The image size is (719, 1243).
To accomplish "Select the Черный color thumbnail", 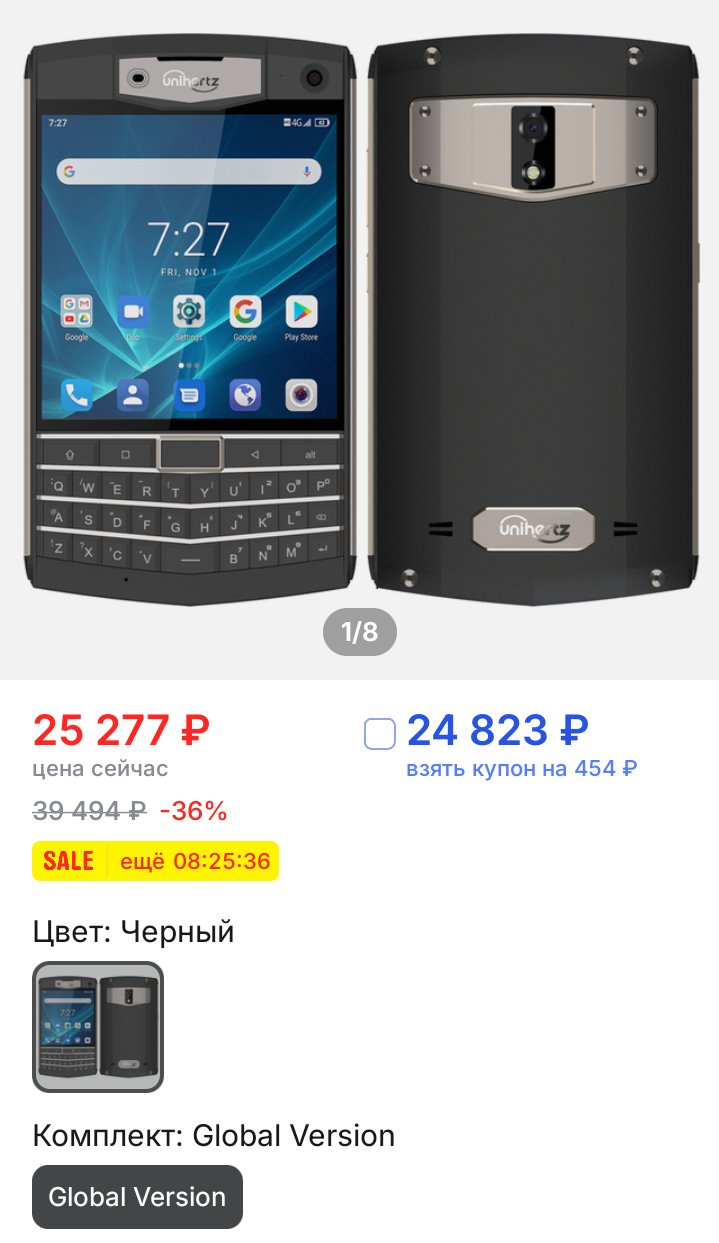I will pos(98,1026).
